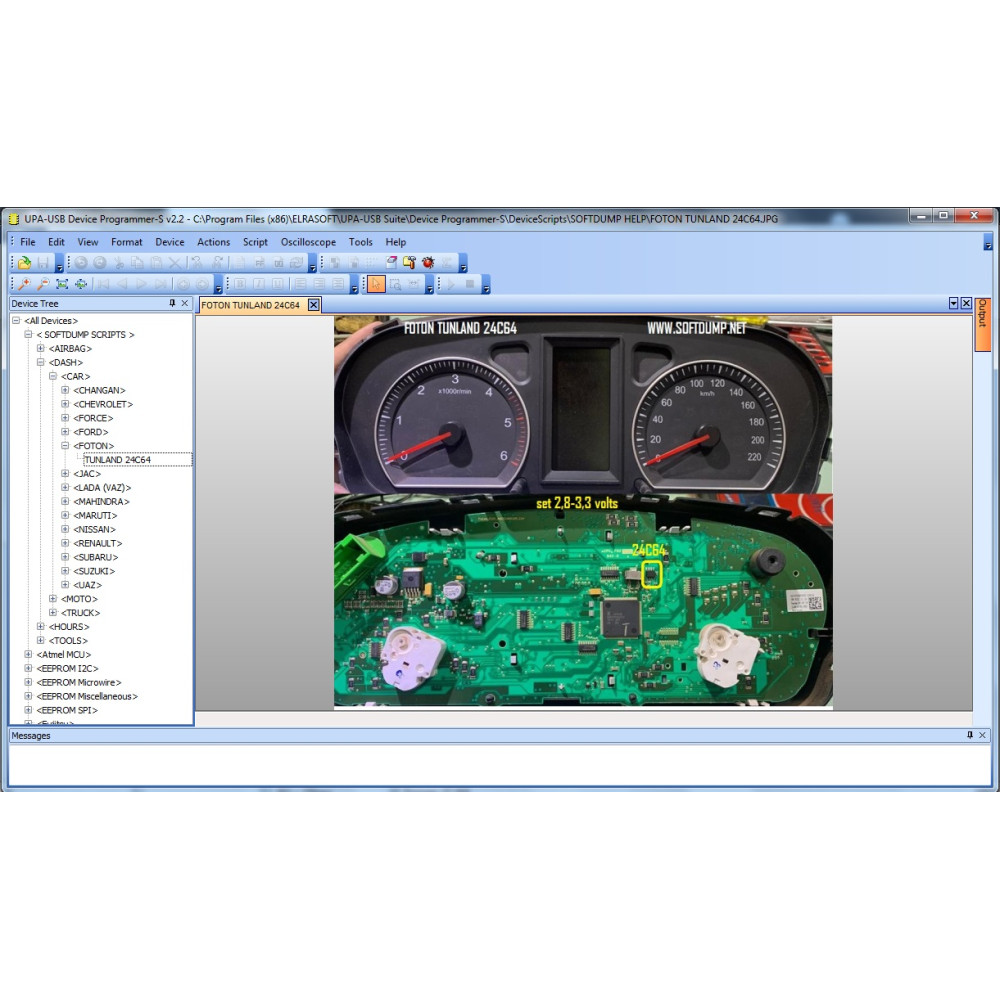Click the FOTON TUNLAND dashboard image

(583, 512)
